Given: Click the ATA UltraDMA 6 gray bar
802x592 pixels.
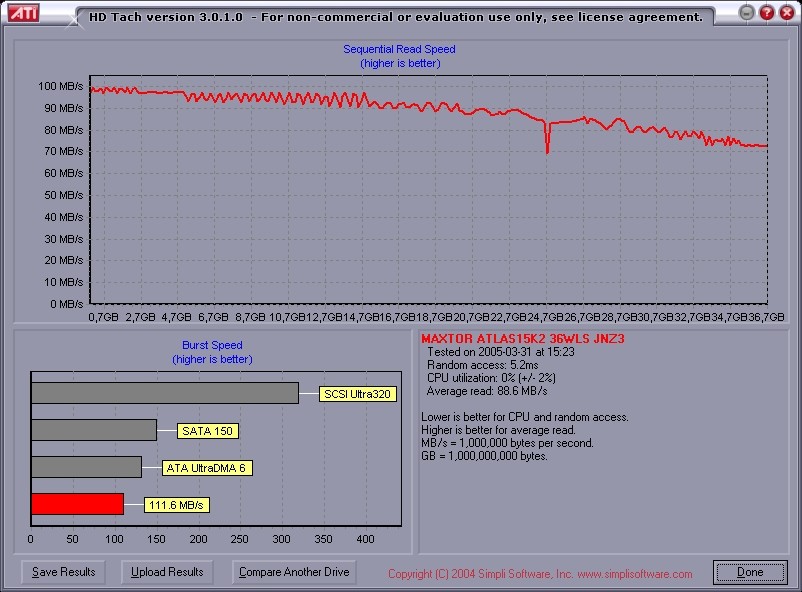Looking at the screenshot, I should pos(86,467).
